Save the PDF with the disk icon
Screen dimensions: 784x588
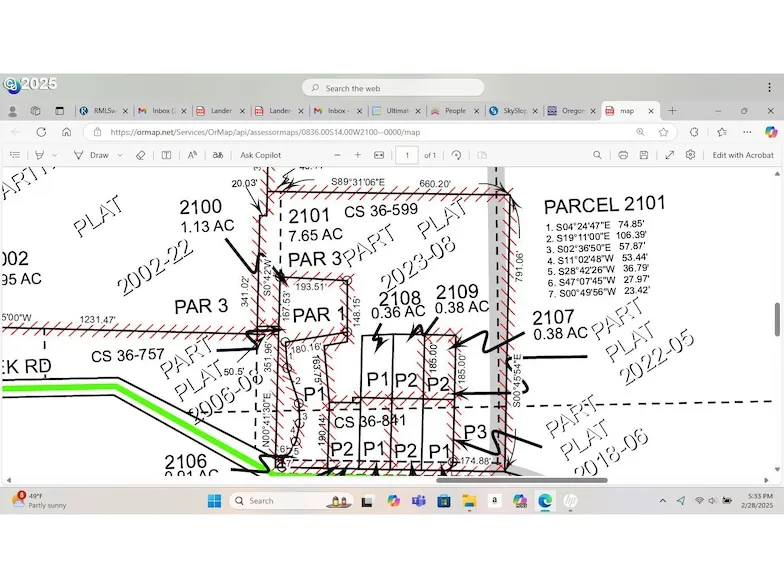(x=646, y=155)
